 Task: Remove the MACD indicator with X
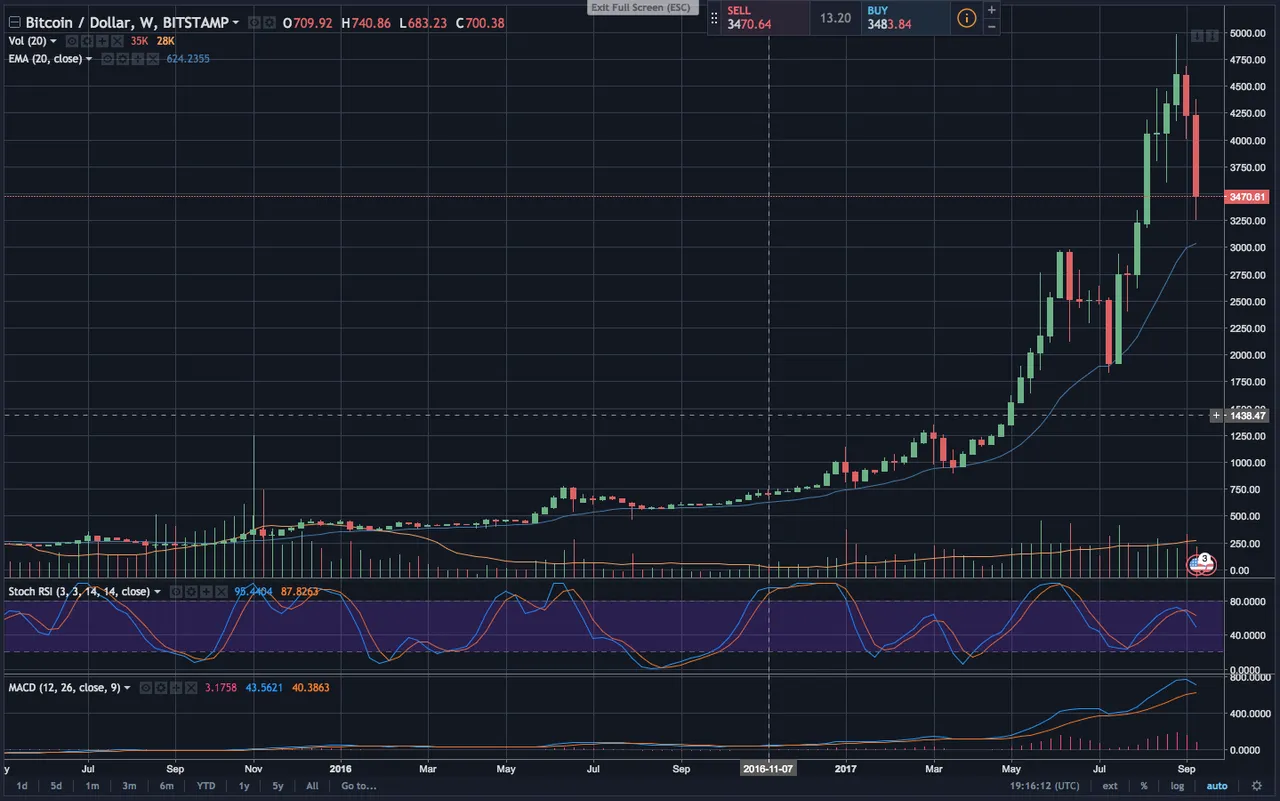(x=191, y=688)
